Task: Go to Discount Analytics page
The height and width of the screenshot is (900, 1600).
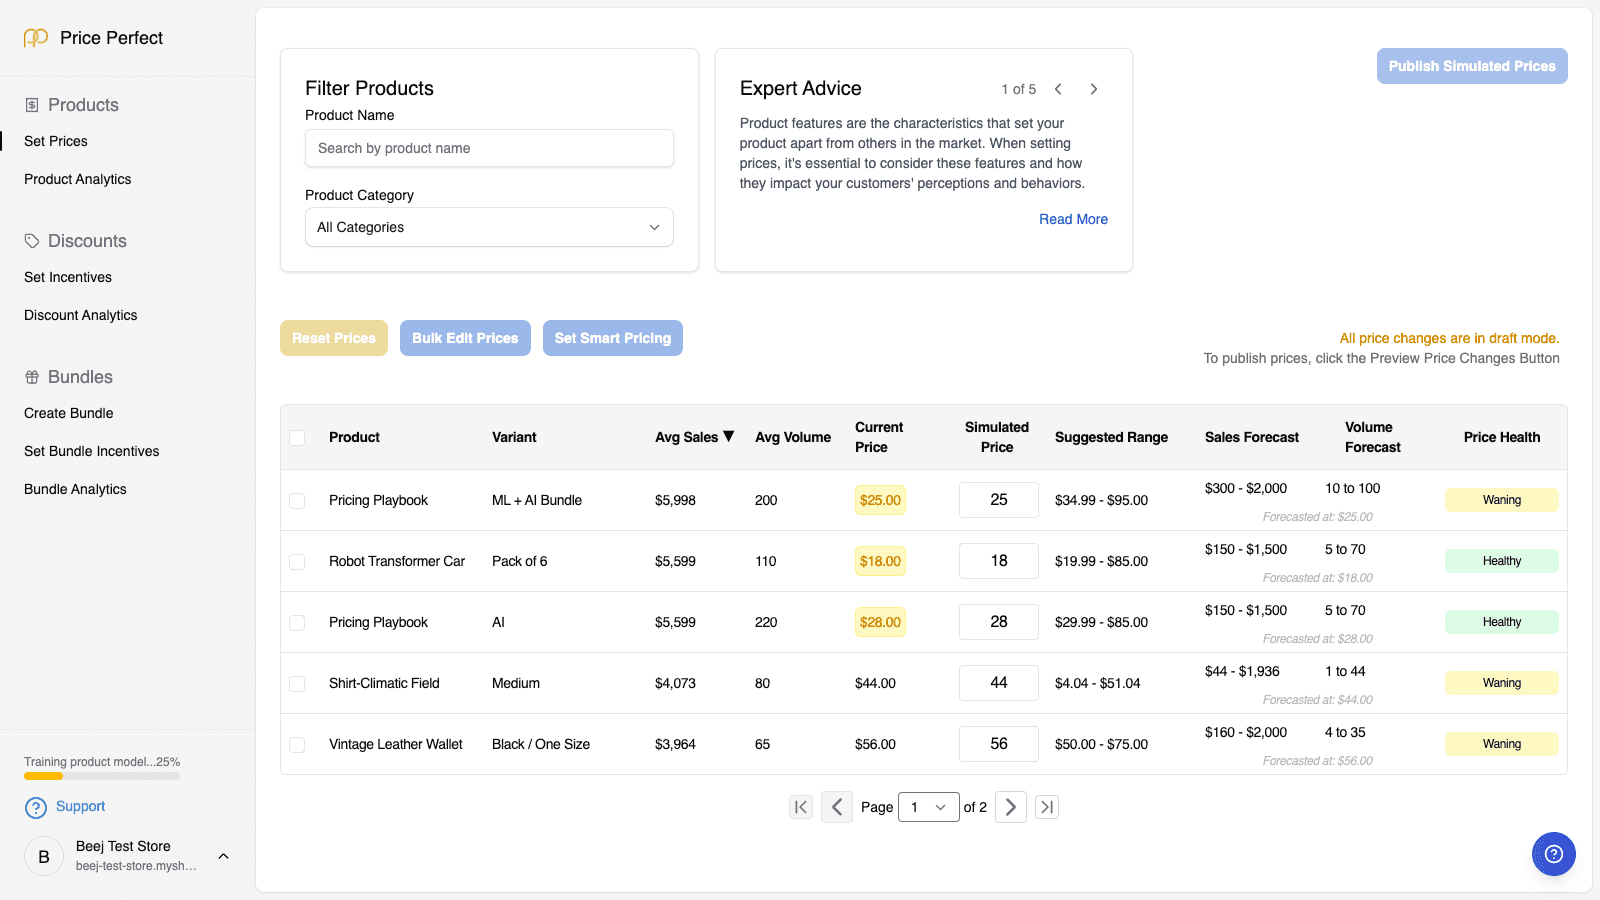Action: tap(80, 315)
